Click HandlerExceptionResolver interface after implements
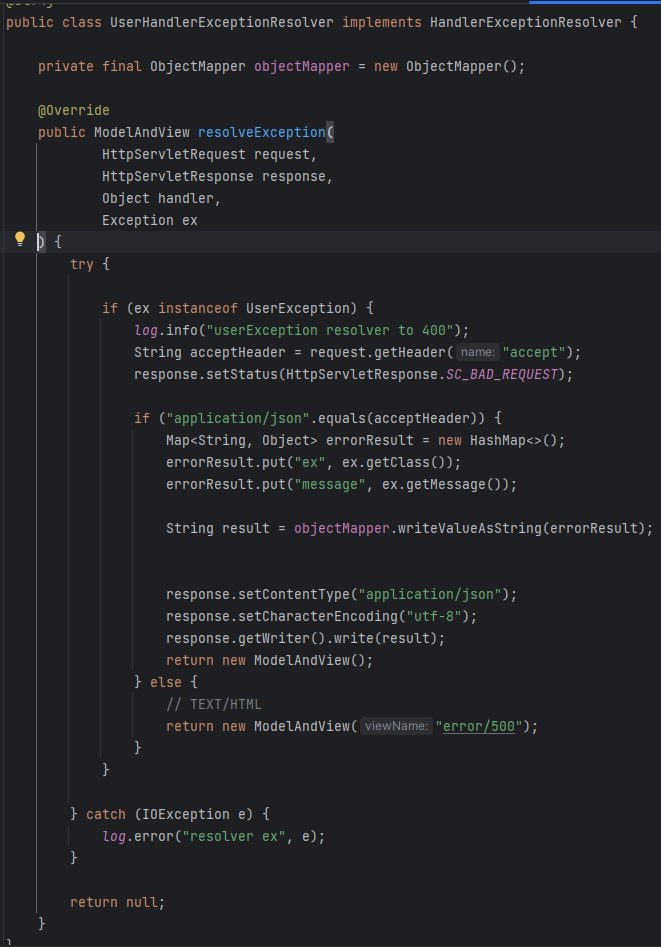Viewport: 661px width, 947px height. [x=526, y=22]
